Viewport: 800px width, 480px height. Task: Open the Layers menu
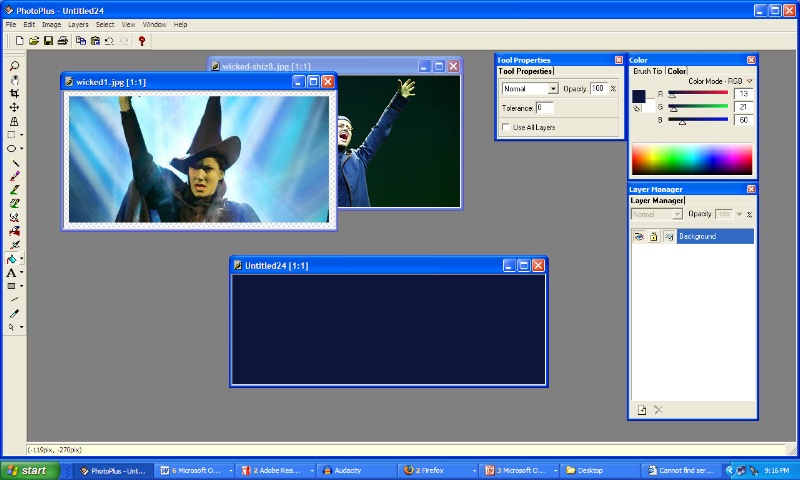78,24
